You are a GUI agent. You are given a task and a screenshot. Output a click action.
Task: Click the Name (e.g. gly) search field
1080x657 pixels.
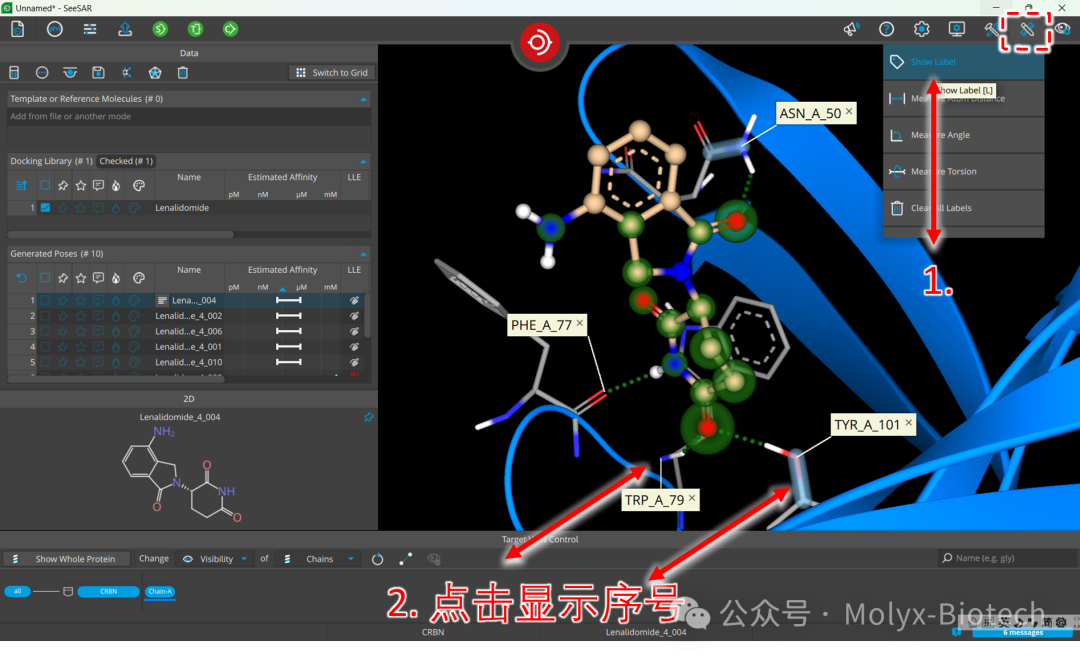(1008, 559)
